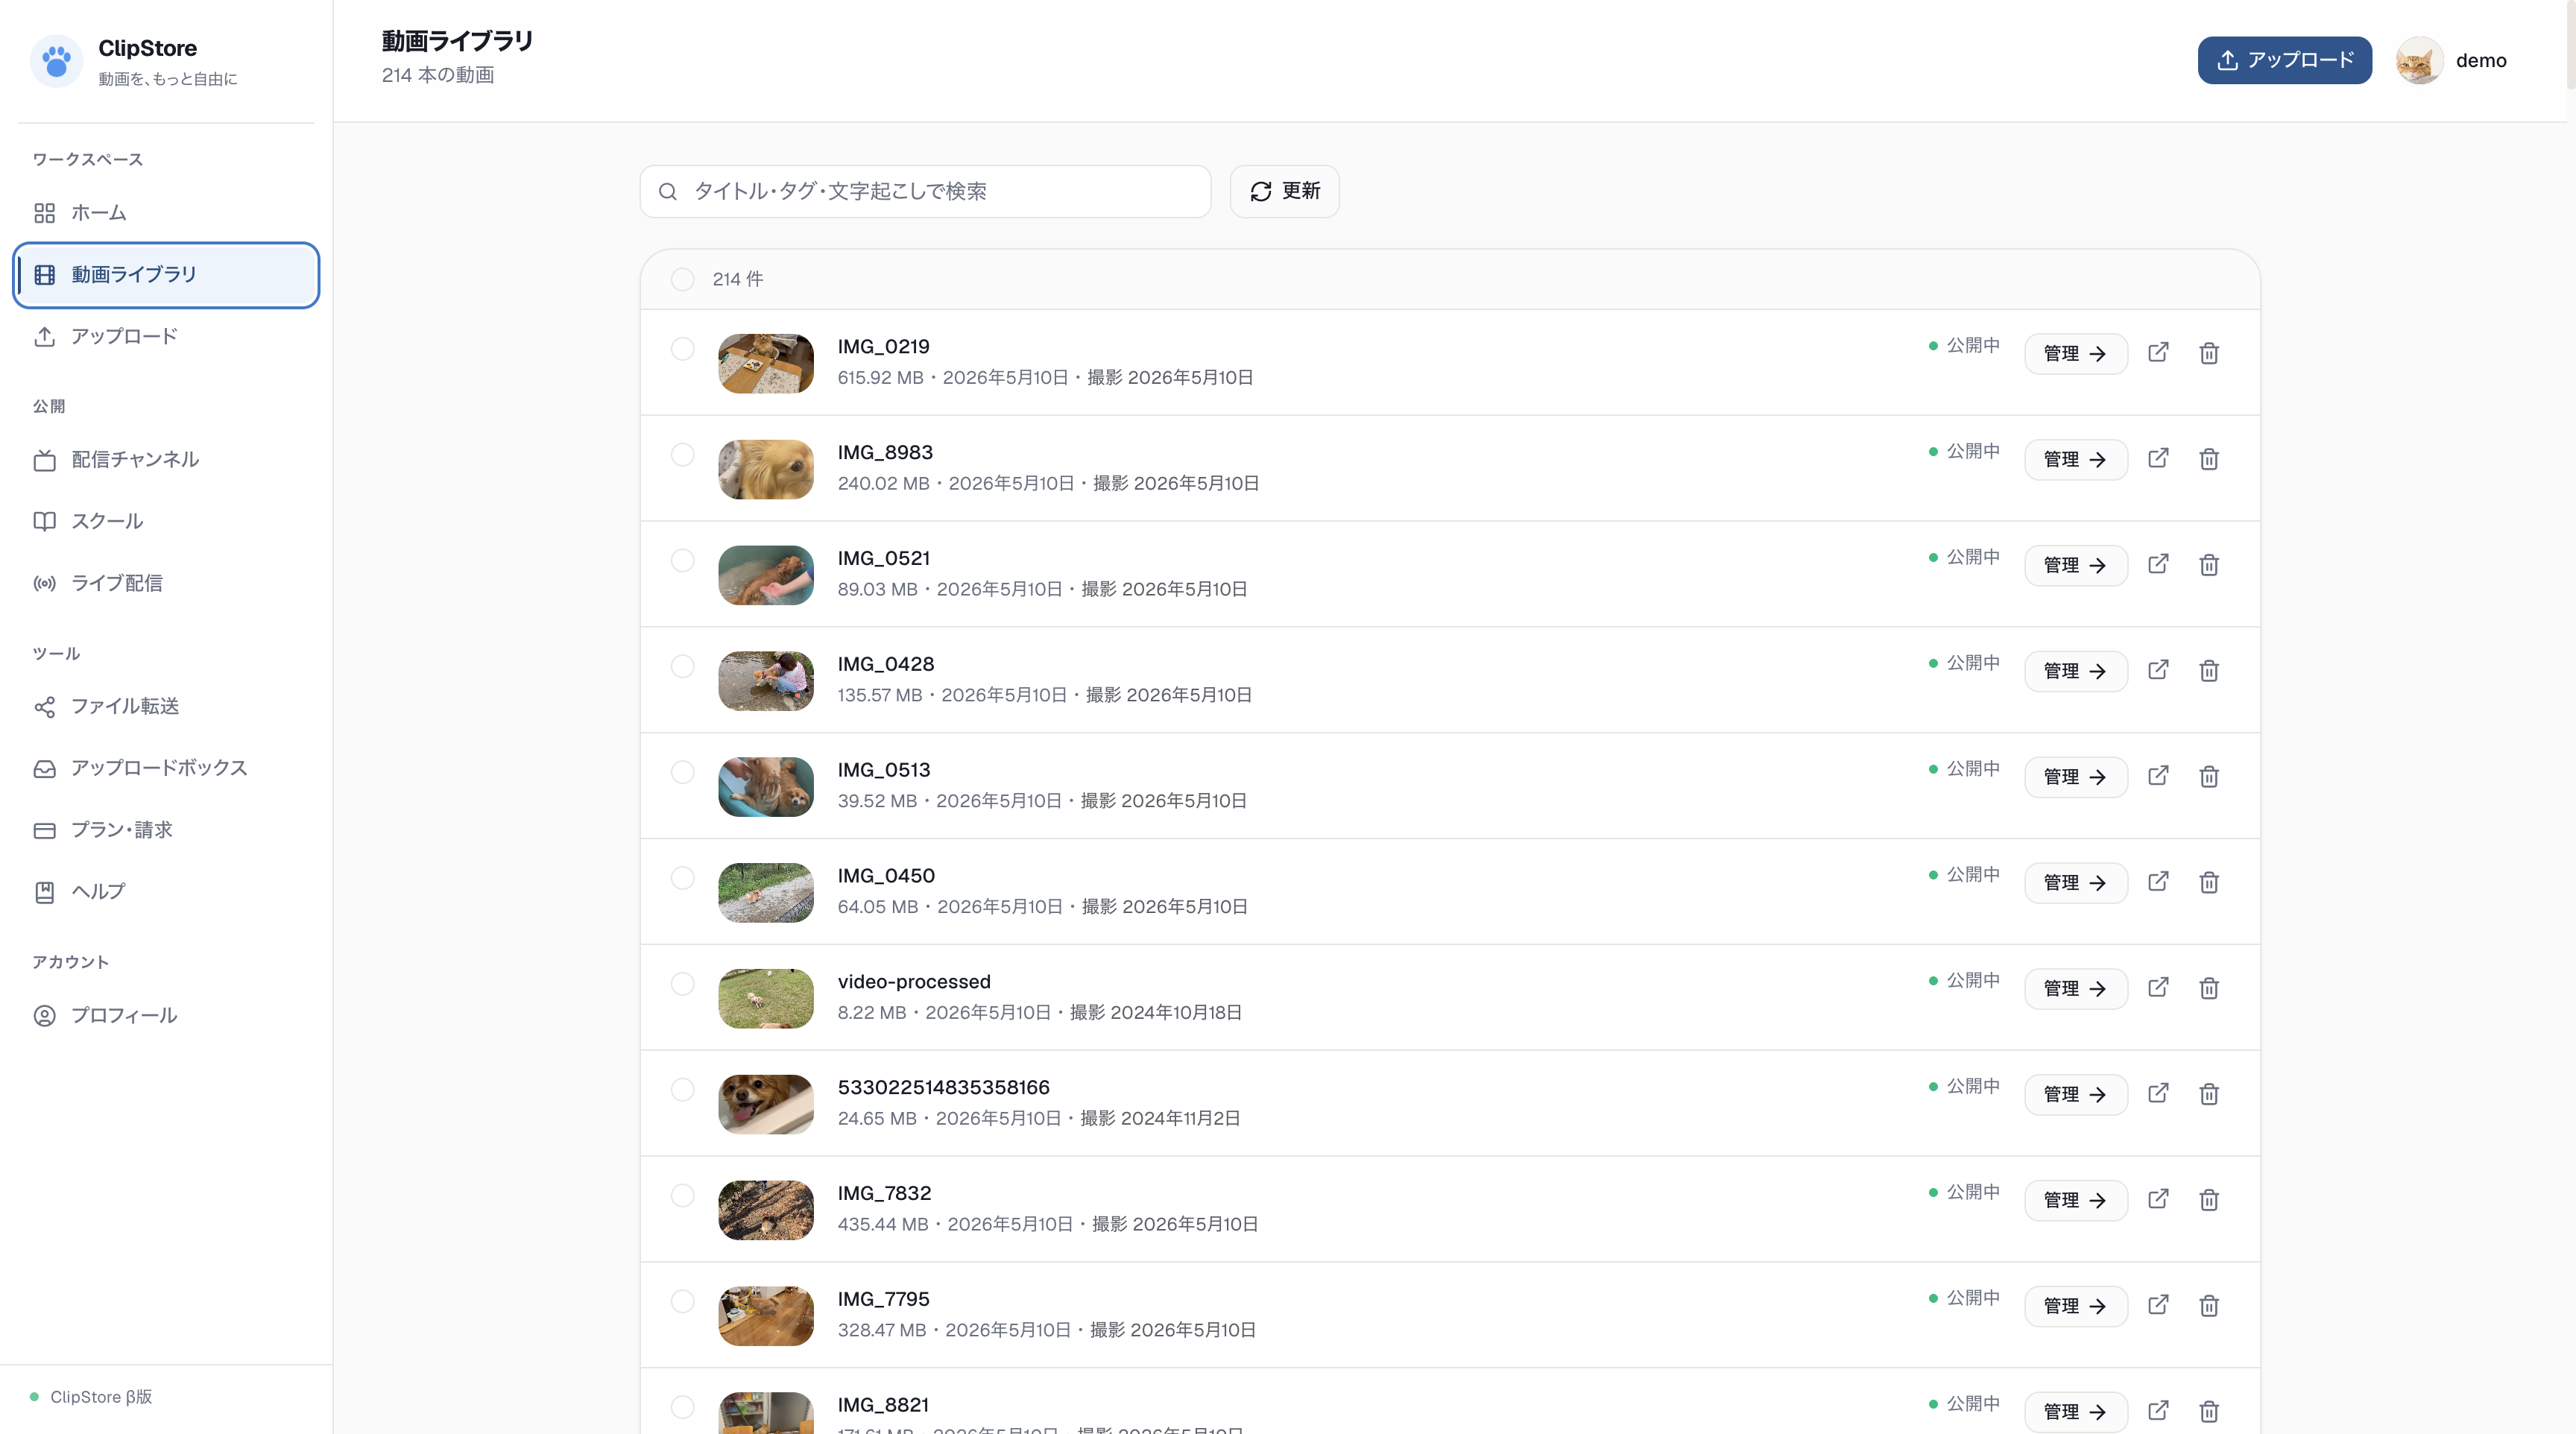Open IMG_8983 dog thumbnail
2576x1434 pixels.
tap(766, 469)
